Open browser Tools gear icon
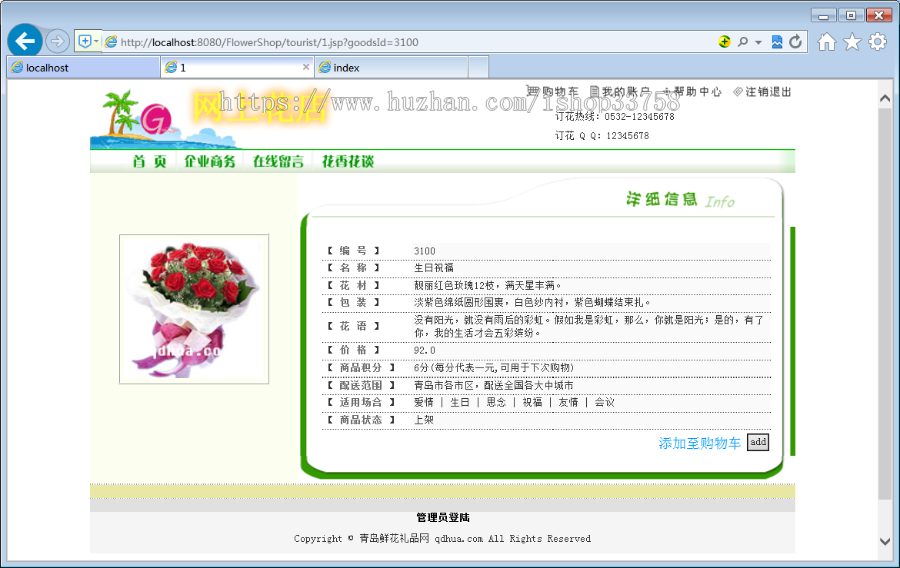 coord(878,42)
